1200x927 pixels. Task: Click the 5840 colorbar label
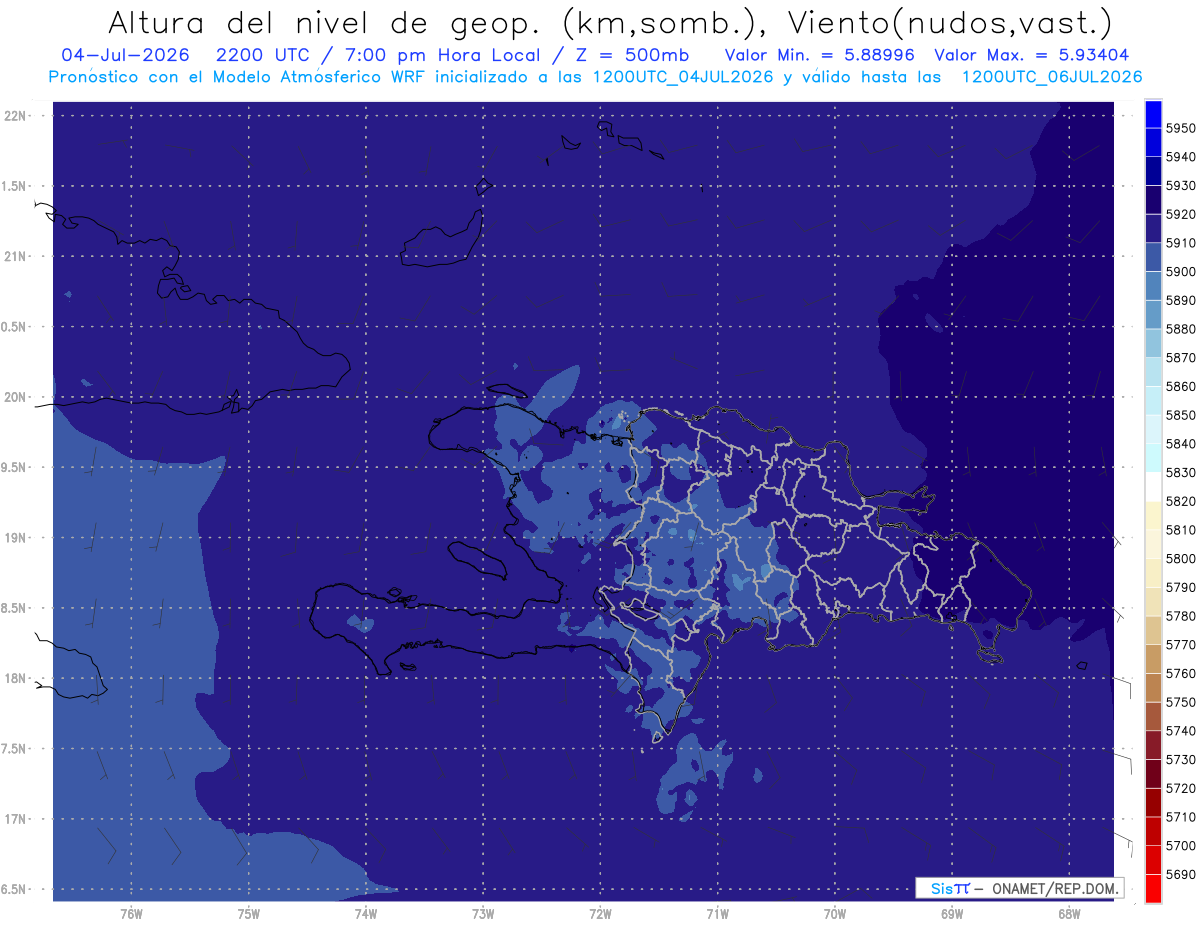(1180, 444)
